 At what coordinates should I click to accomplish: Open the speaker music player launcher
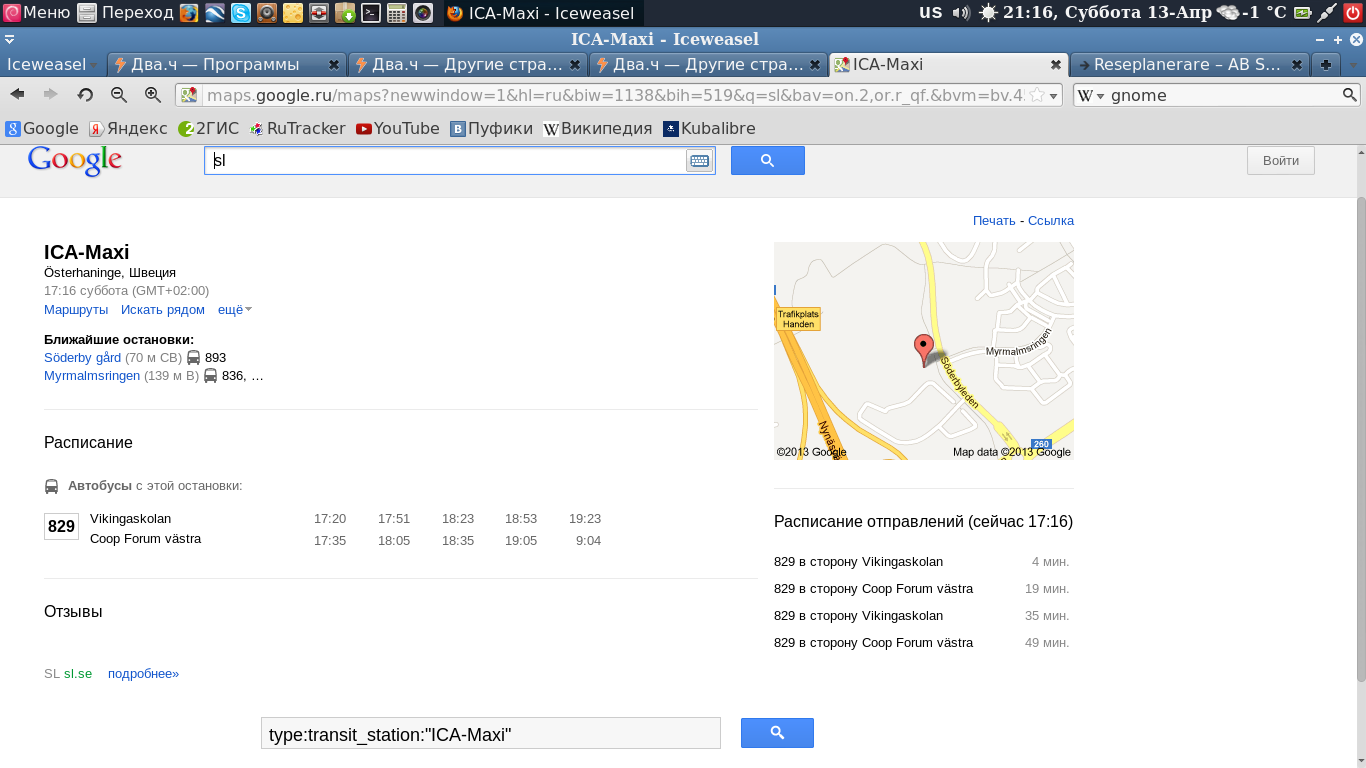[x=267, y=13]
